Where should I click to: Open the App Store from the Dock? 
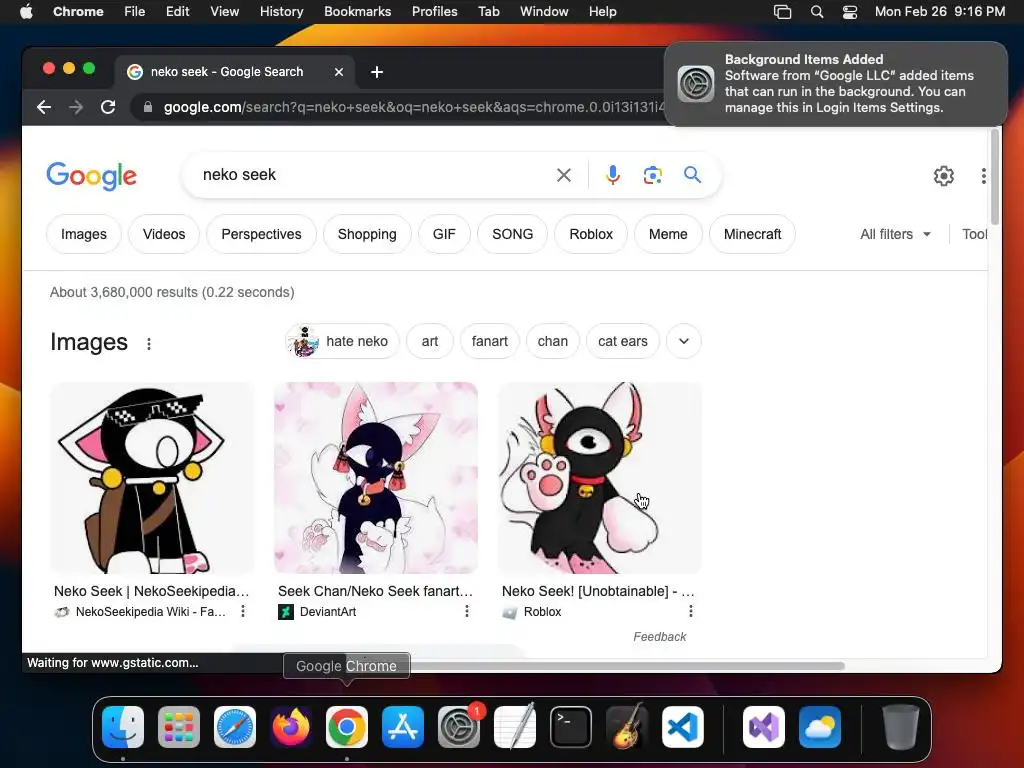[x=403, y=727]
